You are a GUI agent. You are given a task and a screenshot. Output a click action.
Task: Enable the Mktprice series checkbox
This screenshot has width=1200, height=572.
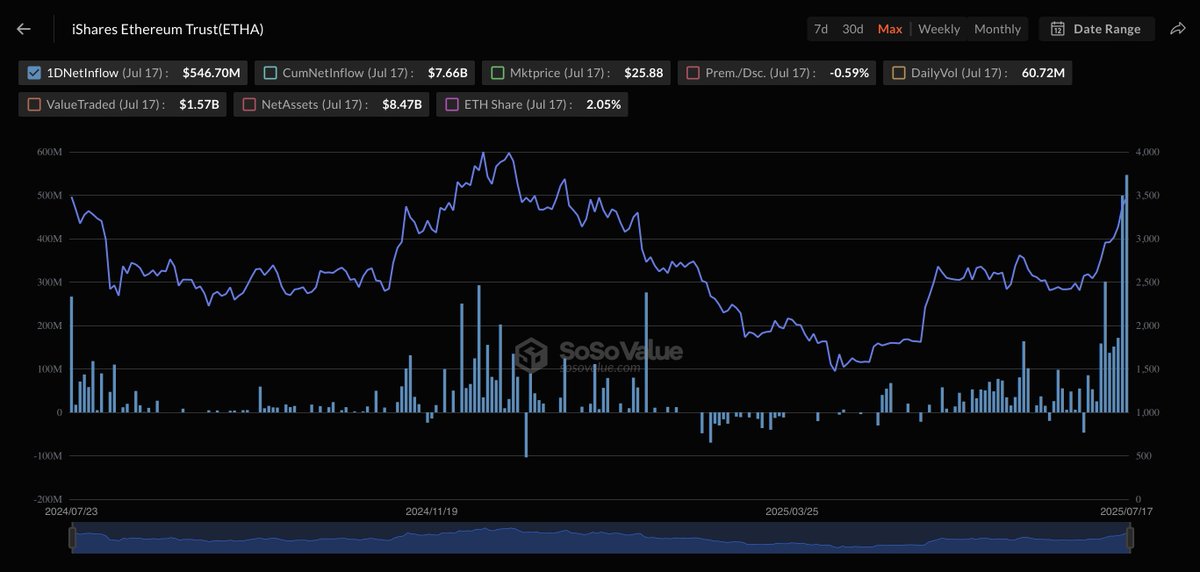click(x=496, y=72)
